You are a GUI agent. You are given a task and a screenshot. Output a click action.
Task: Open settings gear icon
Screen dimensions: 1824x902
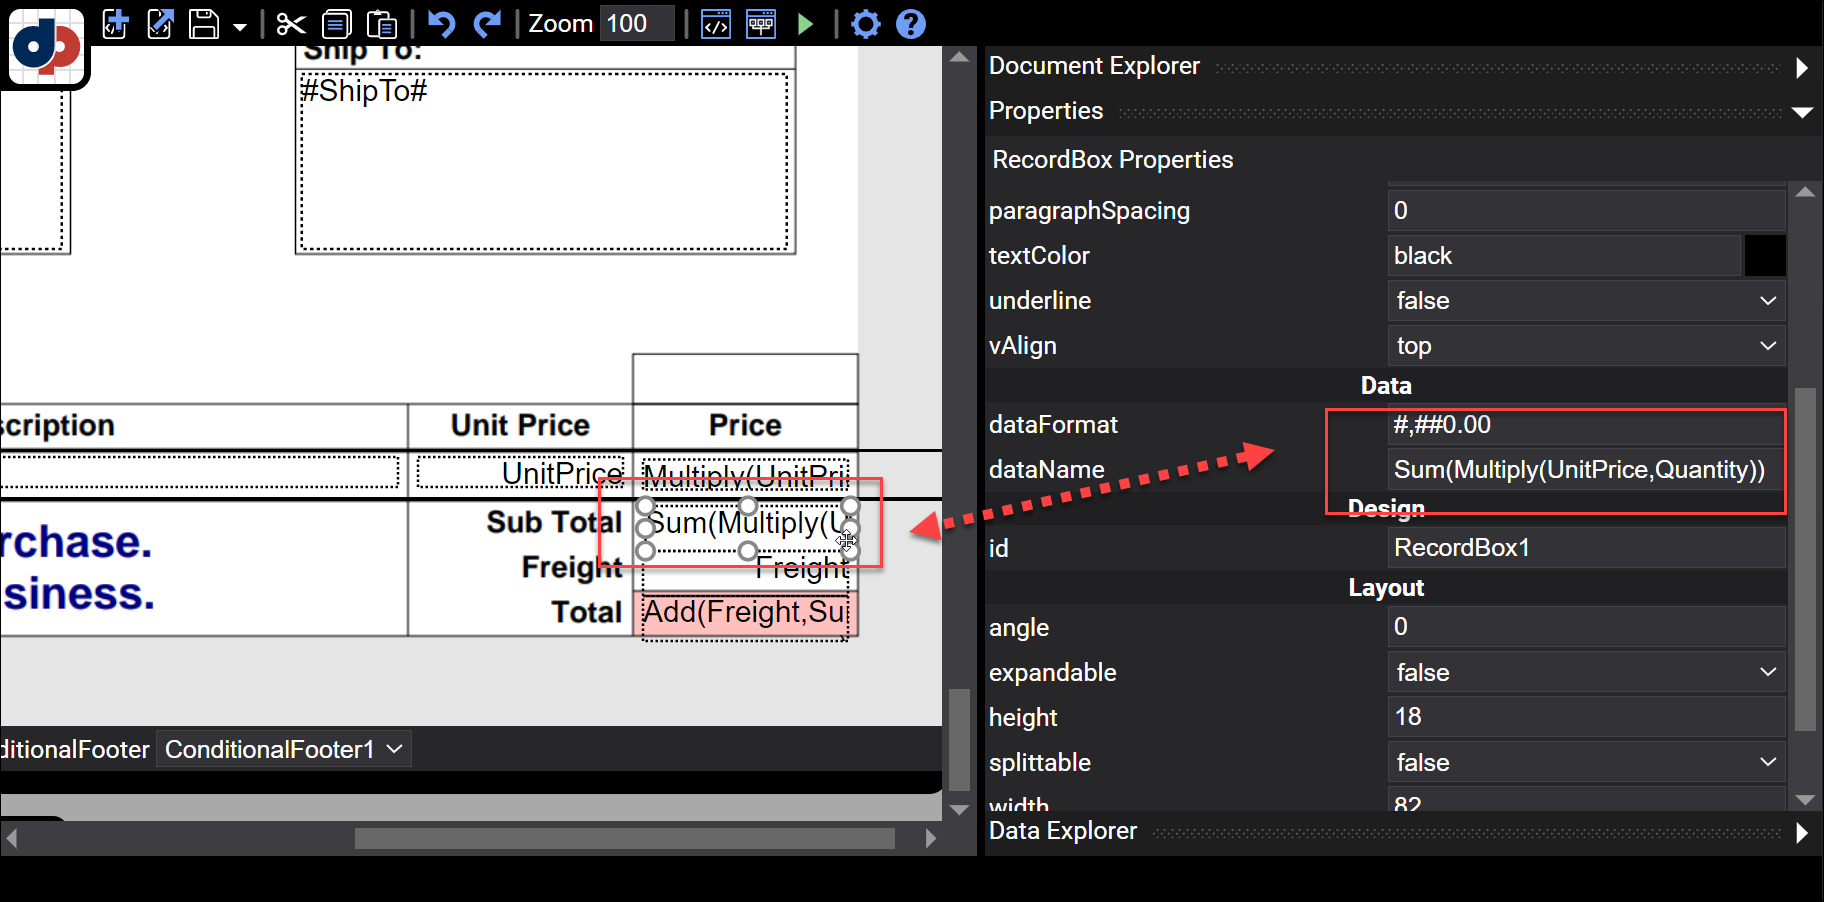865,23
